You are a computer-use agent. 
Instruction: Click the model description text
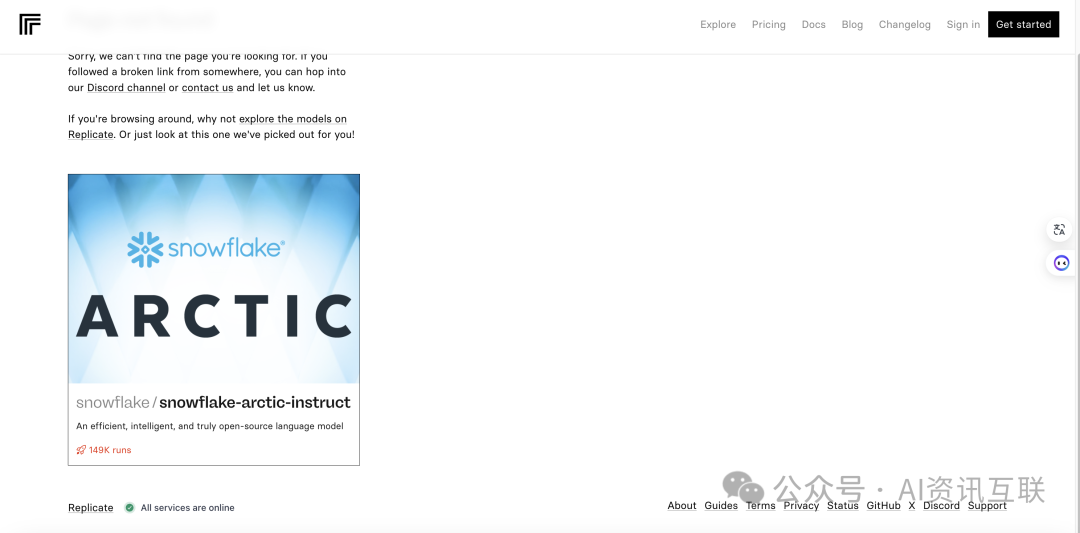click(209, 426)
